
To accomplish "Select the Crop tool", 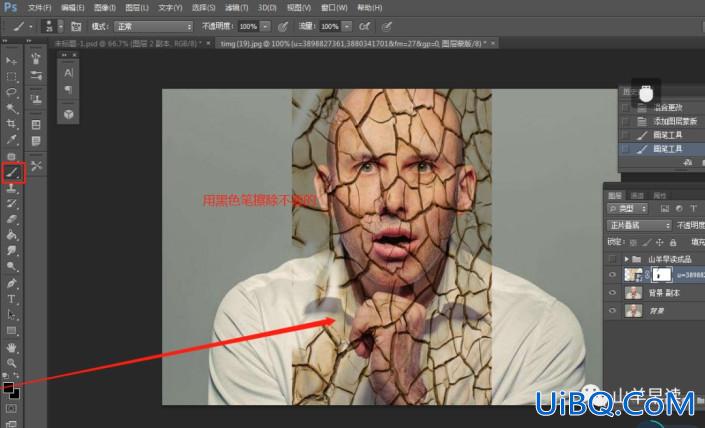I will pos(11,124).
